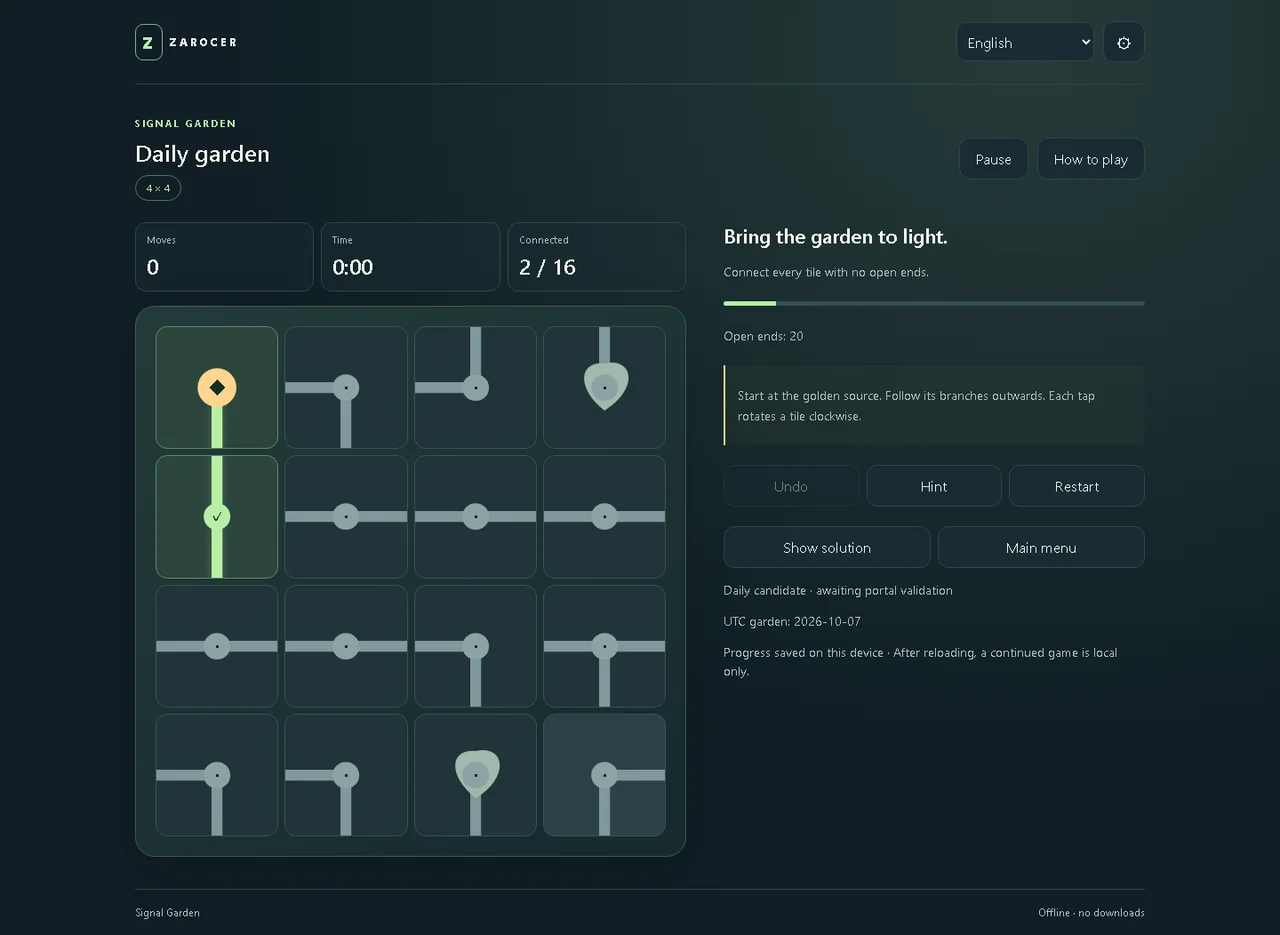The width and height of the screenshot is (1280, 935).
Task: Return to the Main menu
Action: 1041,547
